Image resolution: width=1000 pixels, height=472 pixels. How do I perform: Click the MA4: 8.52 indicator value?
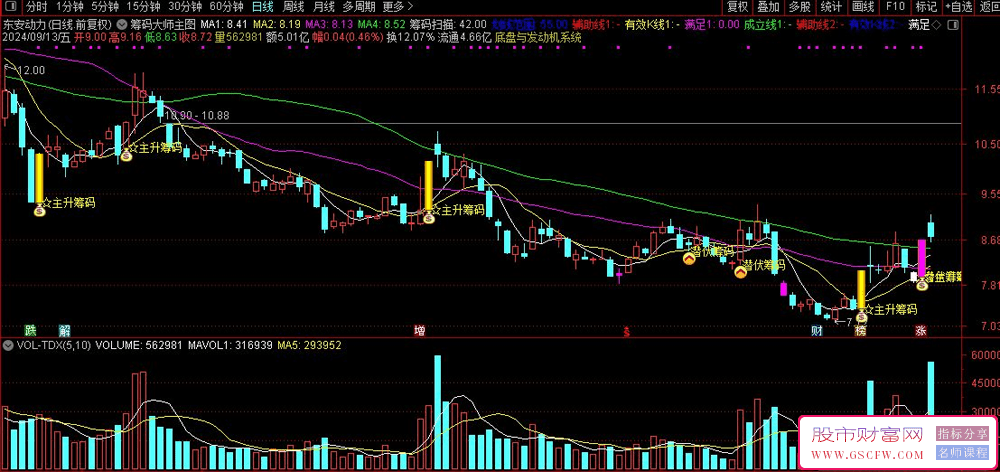(x=380, y=25)
